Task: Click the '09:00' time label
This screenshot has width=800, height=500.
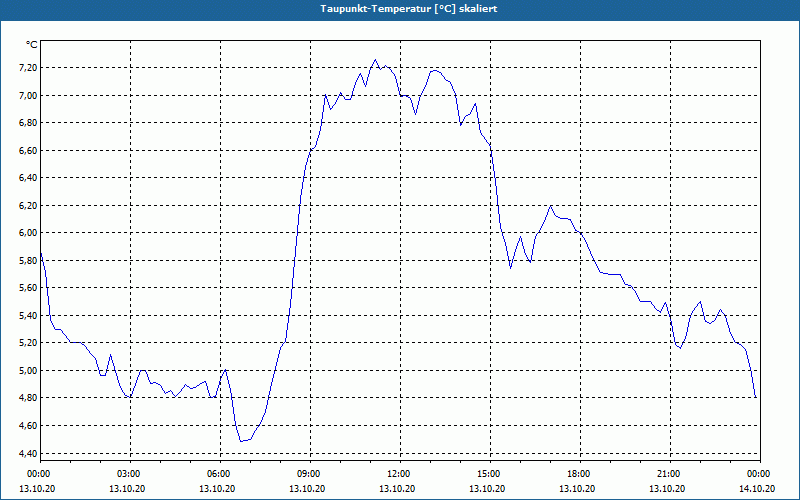Action: [310, 474]
